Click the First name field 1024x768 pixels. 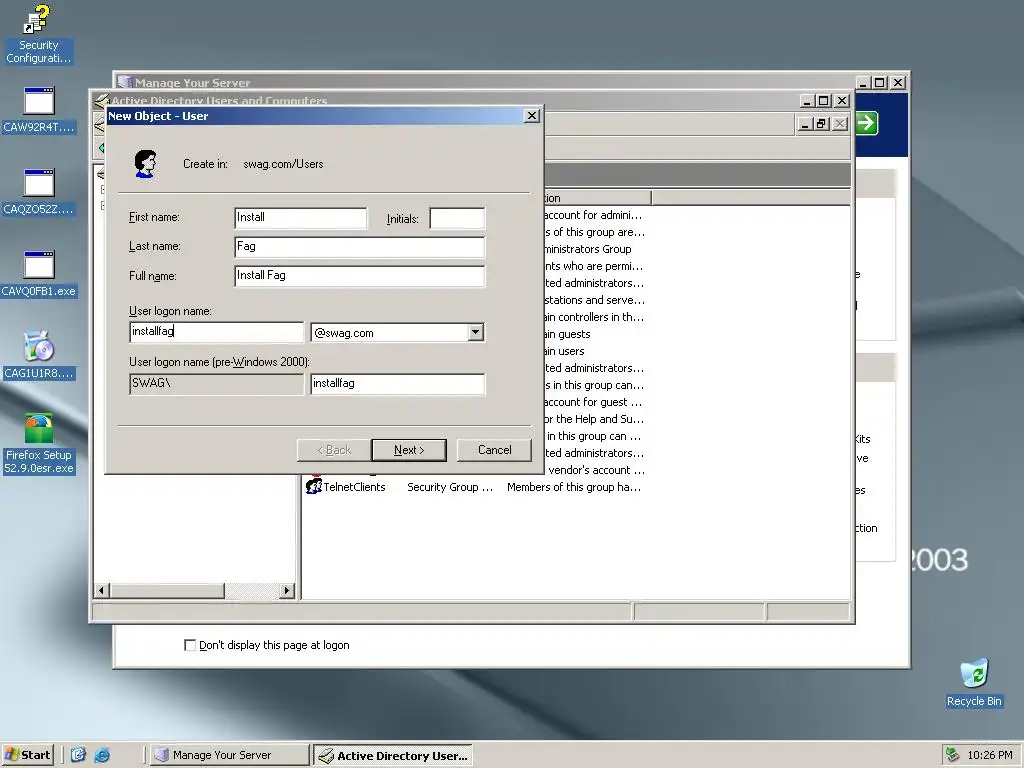coord(300,218)
